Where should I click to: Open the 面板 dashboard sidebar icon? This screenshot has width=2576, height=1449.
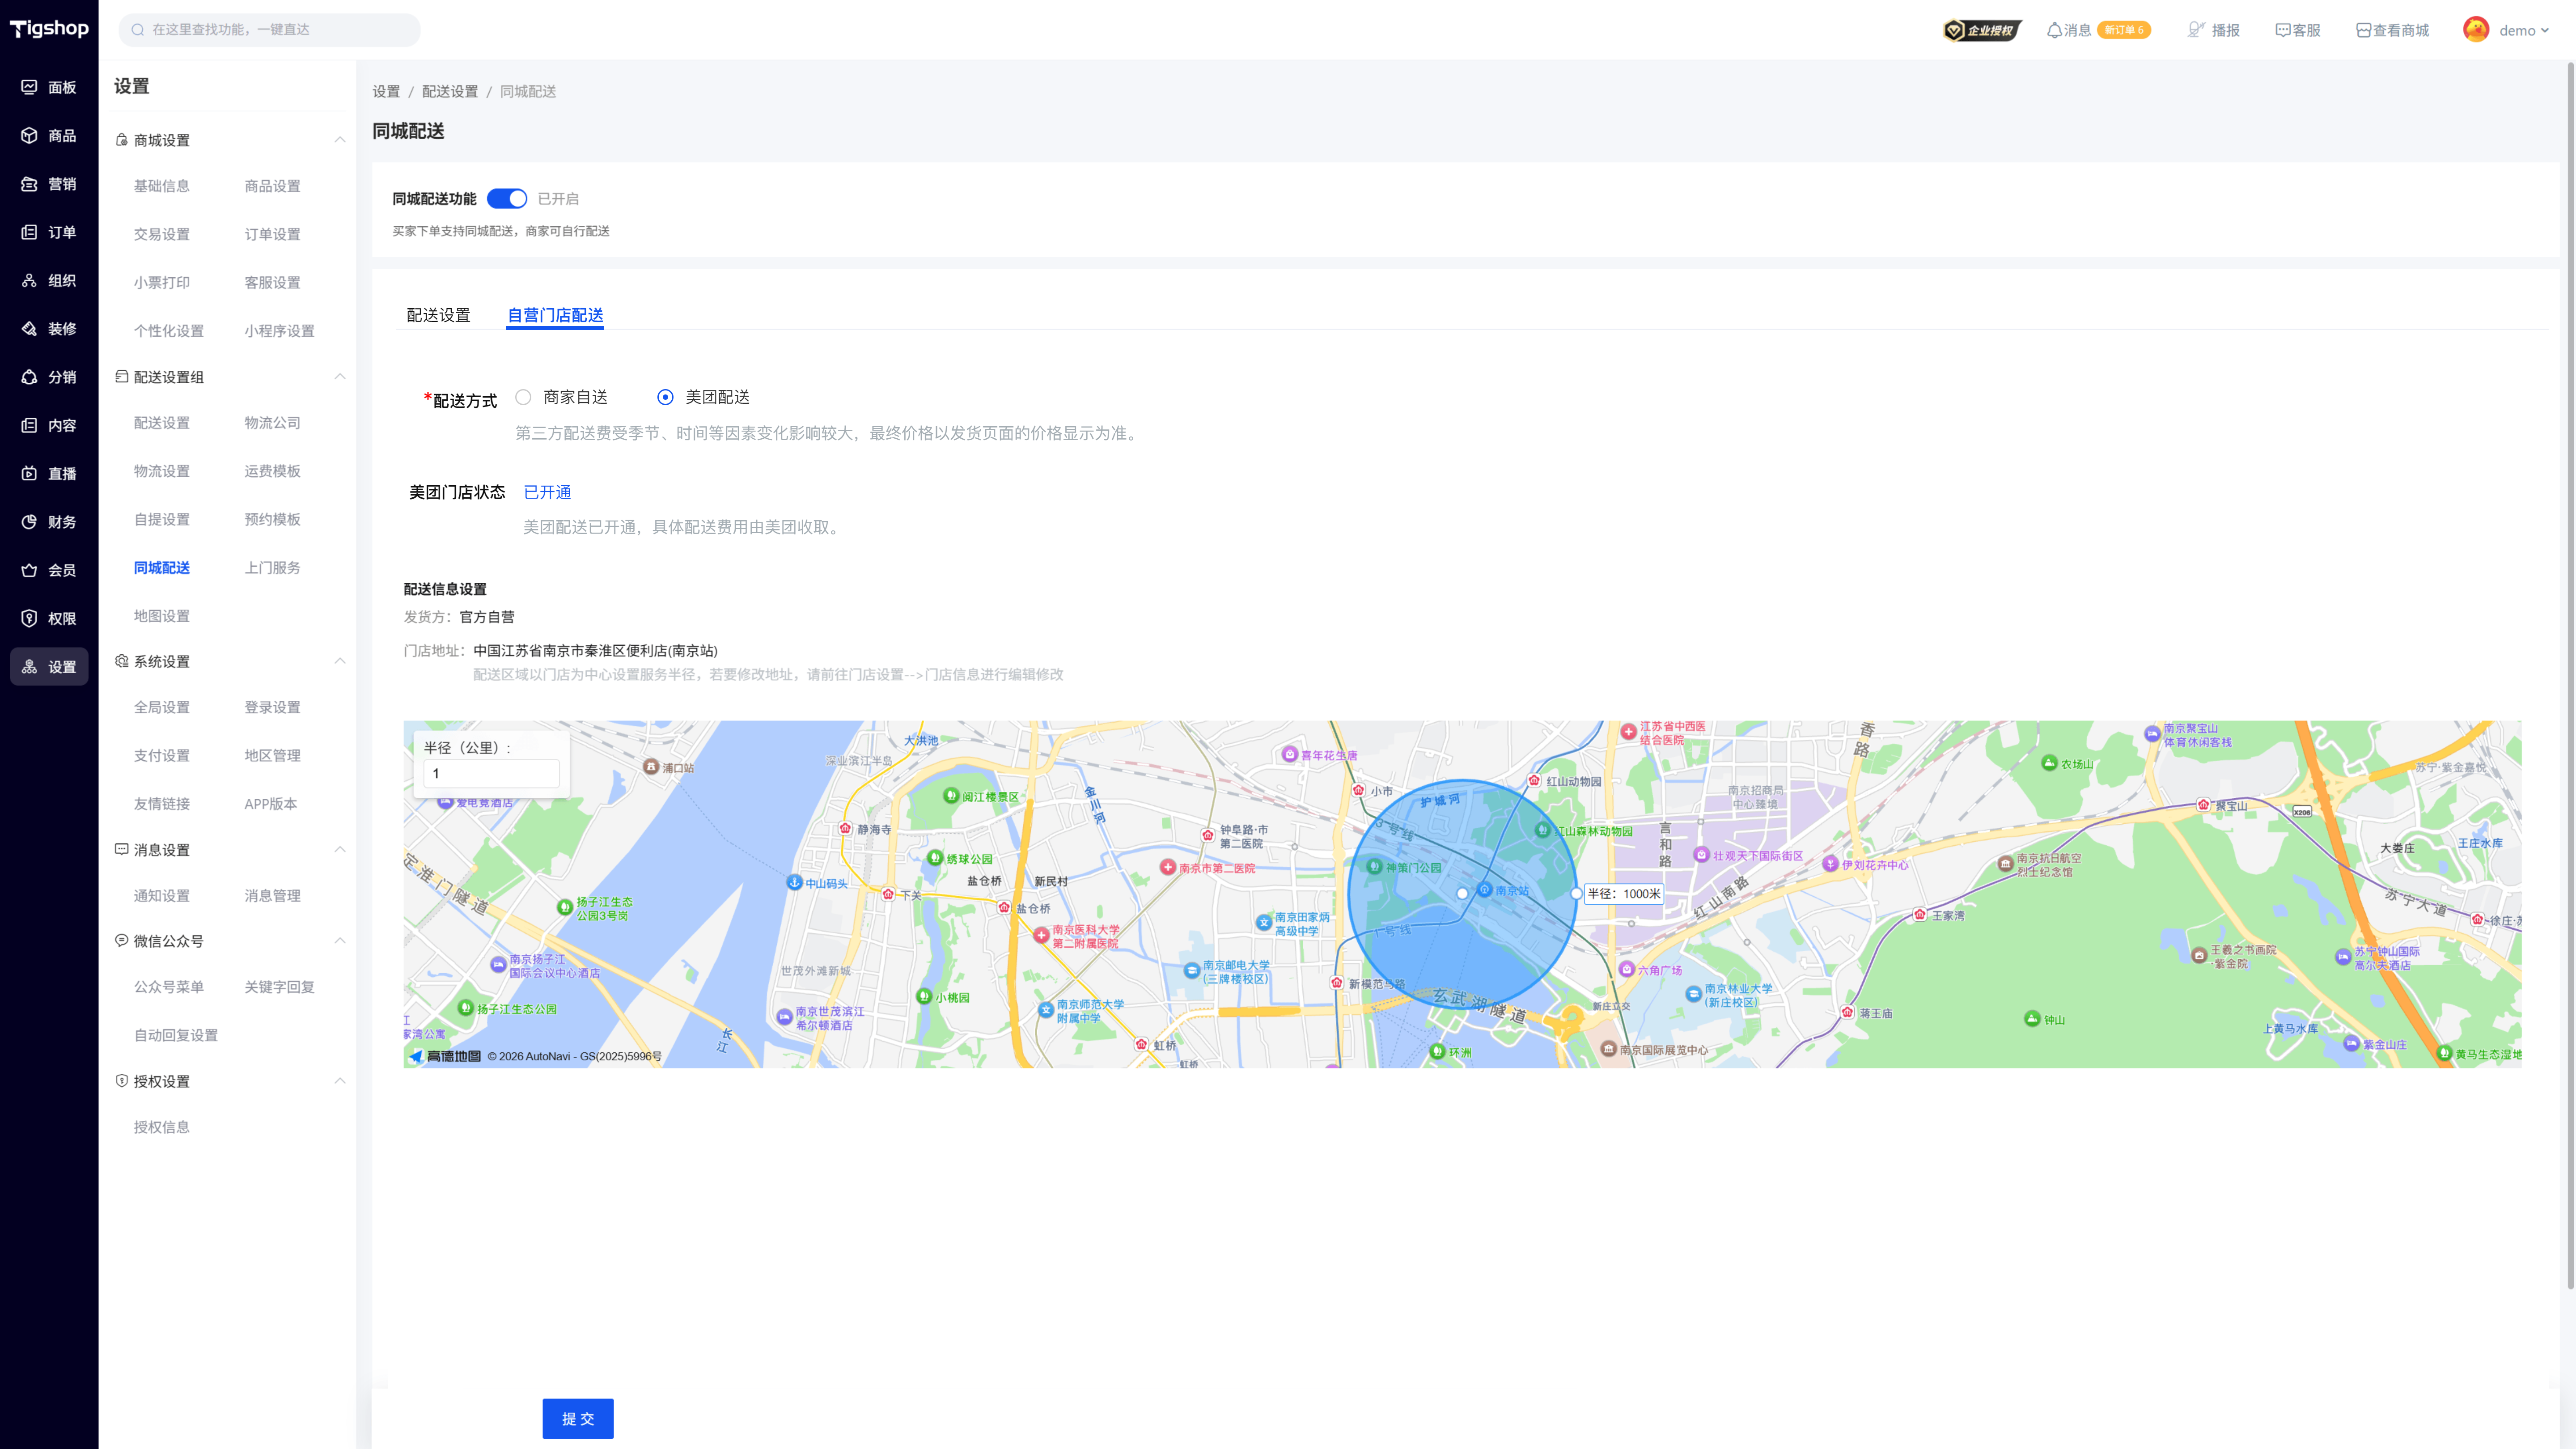29,87
